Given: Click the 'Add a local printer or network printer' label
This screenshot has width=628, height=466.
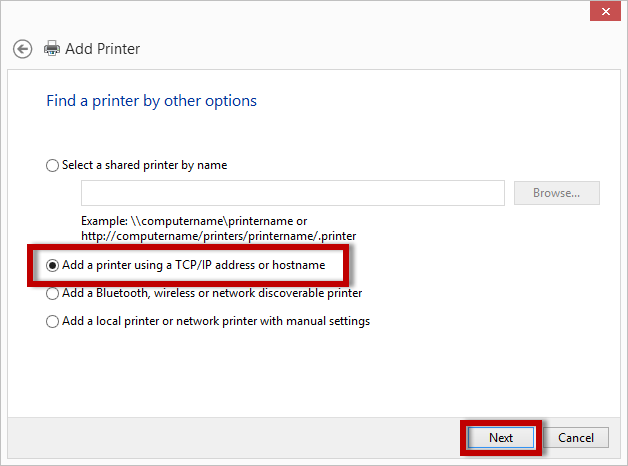Looking at the screenshot, I should [x=216, y=322].
